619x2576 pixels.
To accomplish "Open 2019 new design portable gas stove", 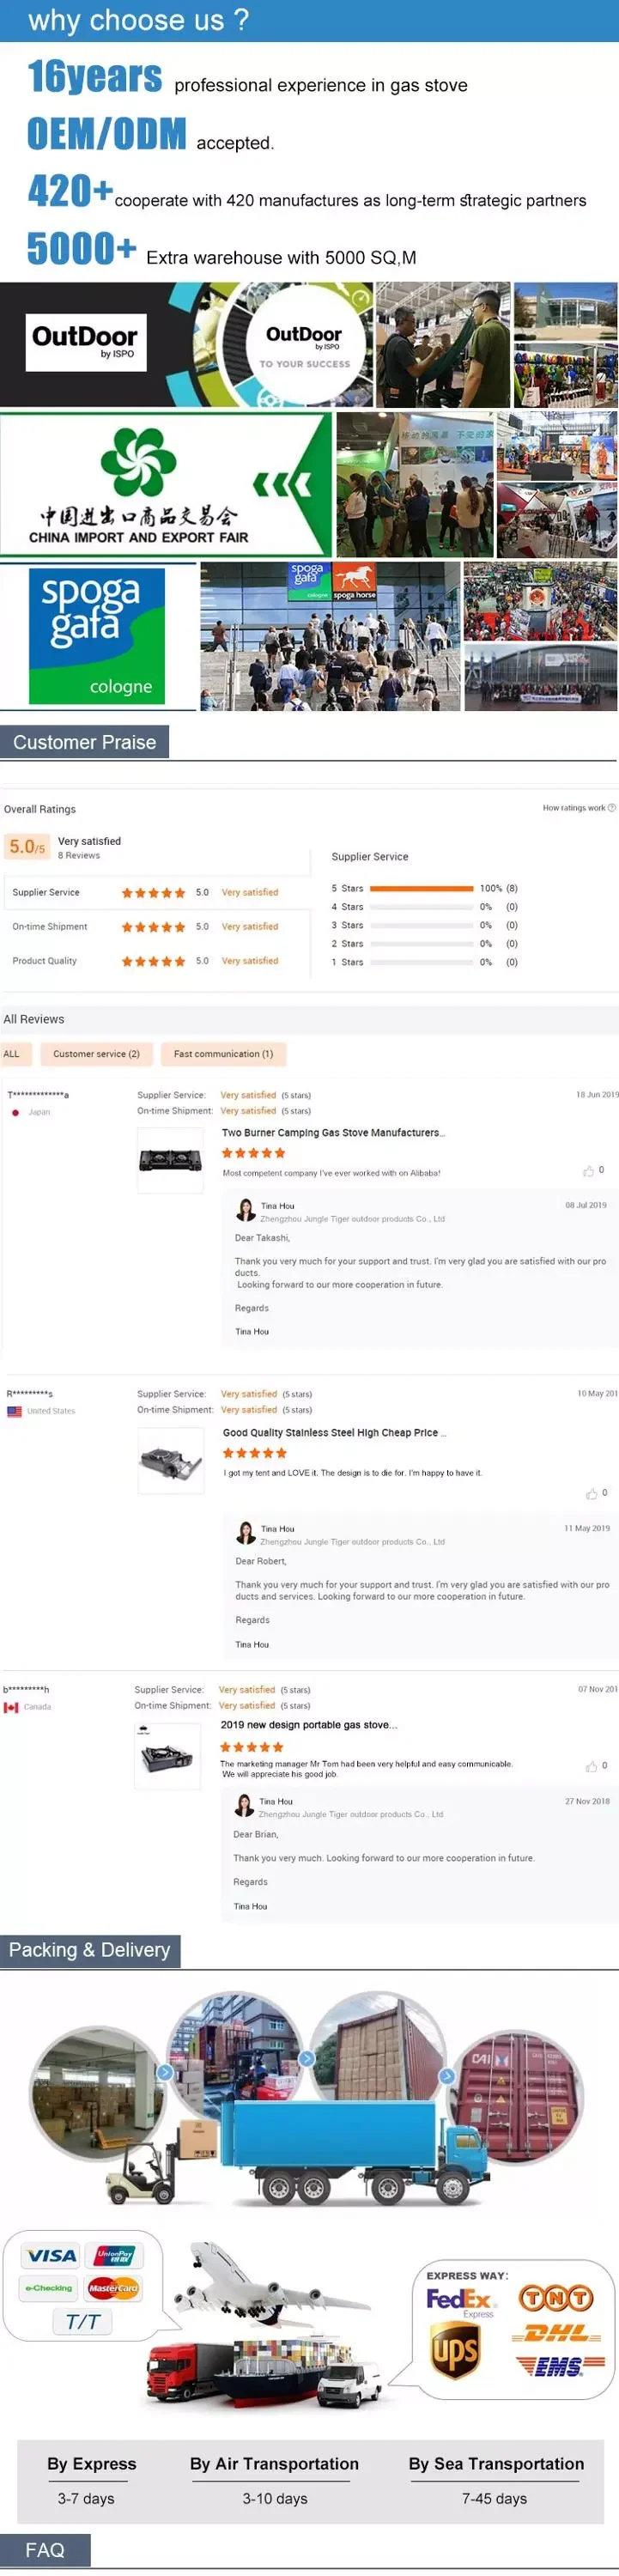I will point(308,1725).
